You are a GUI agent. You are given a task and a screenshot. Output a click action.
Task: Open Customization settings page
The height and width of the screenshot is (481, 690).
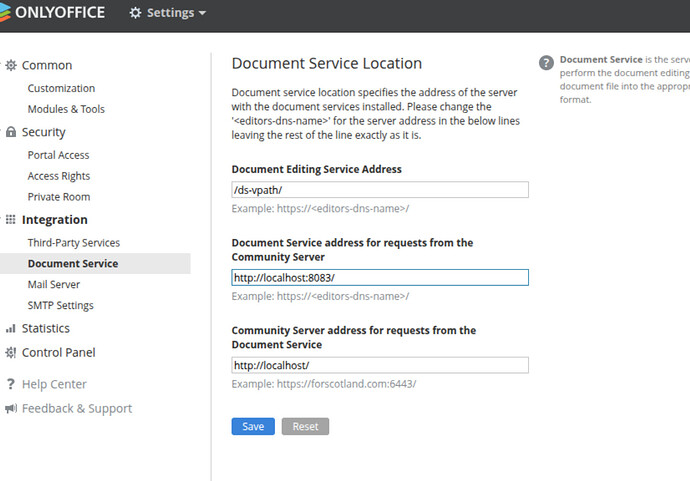(61, 88)
